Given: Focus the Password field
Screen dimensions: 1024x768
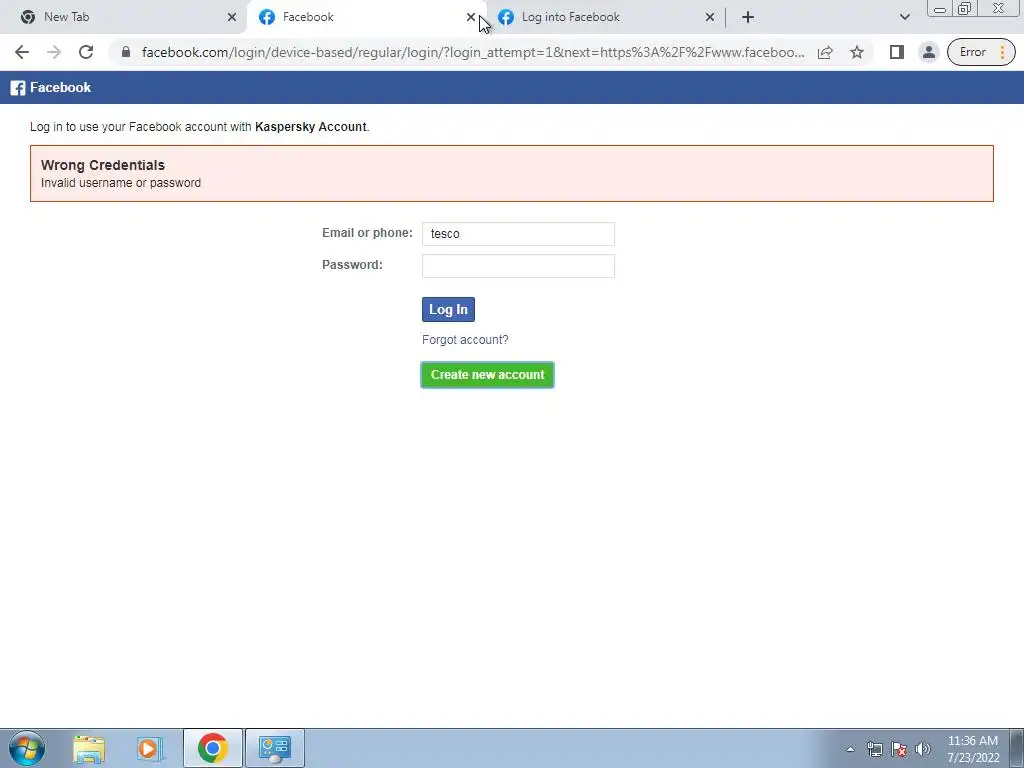Looking at the screenshot, I should point(518,266).
